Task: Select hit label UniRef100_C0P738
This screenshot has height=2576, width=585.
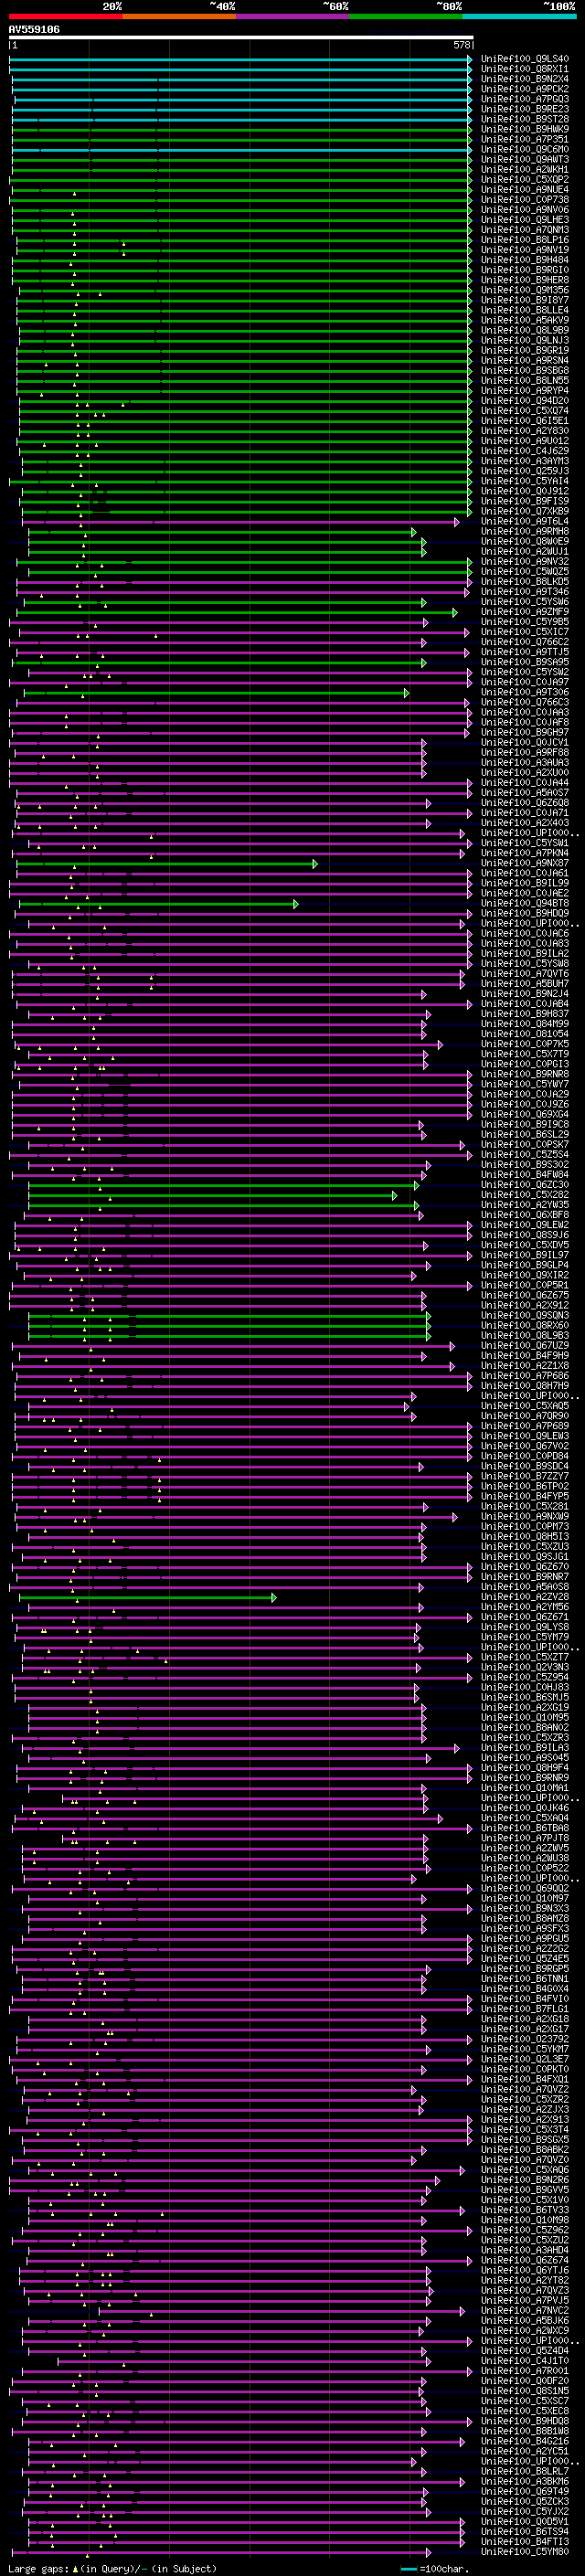Action: coord(525,199)
